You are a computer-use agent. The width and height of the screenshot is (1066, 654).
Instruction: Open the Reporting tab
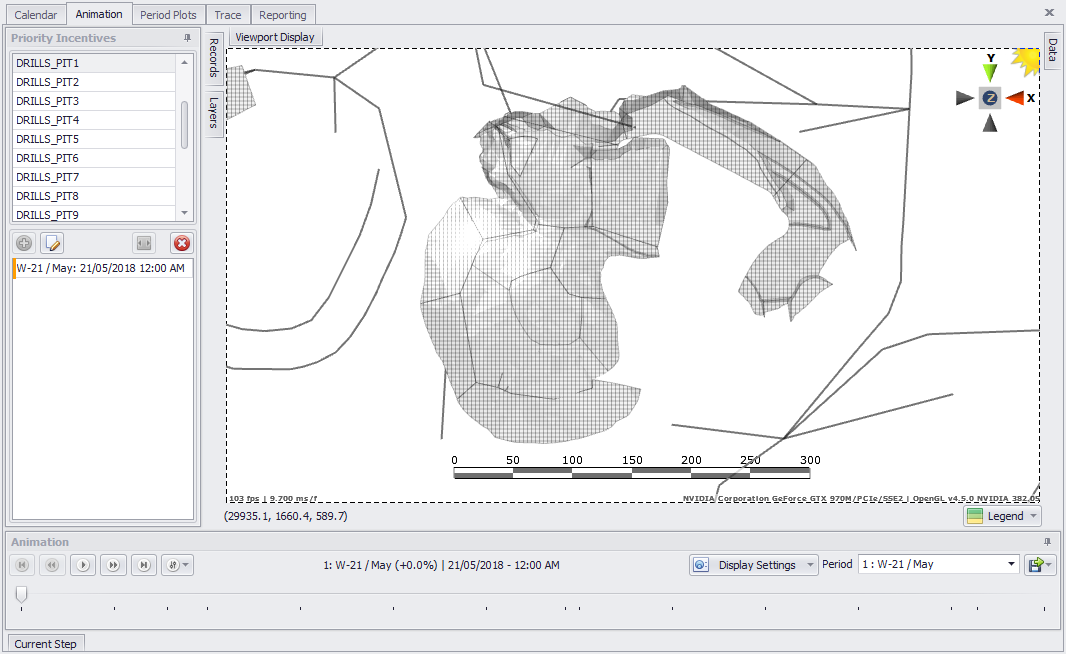click(283, 14)
